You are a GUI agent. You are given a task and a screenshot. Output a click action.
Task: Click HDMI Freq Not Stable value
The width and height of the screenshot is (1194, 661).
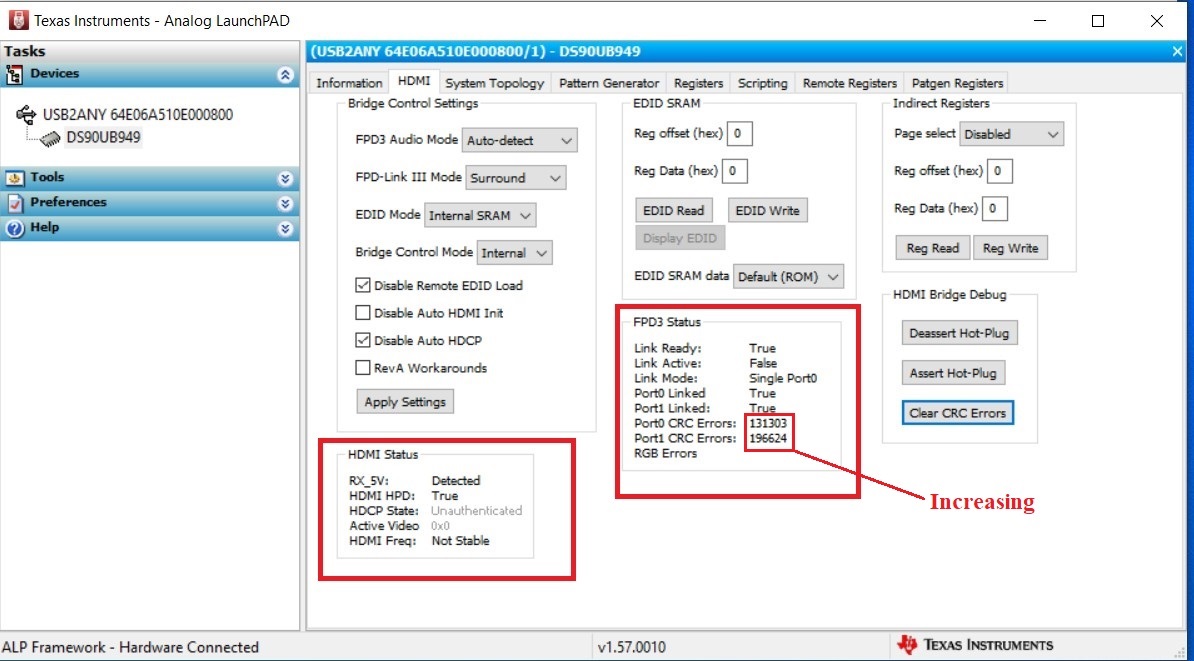pyautogui.click(x=461, y=541)
